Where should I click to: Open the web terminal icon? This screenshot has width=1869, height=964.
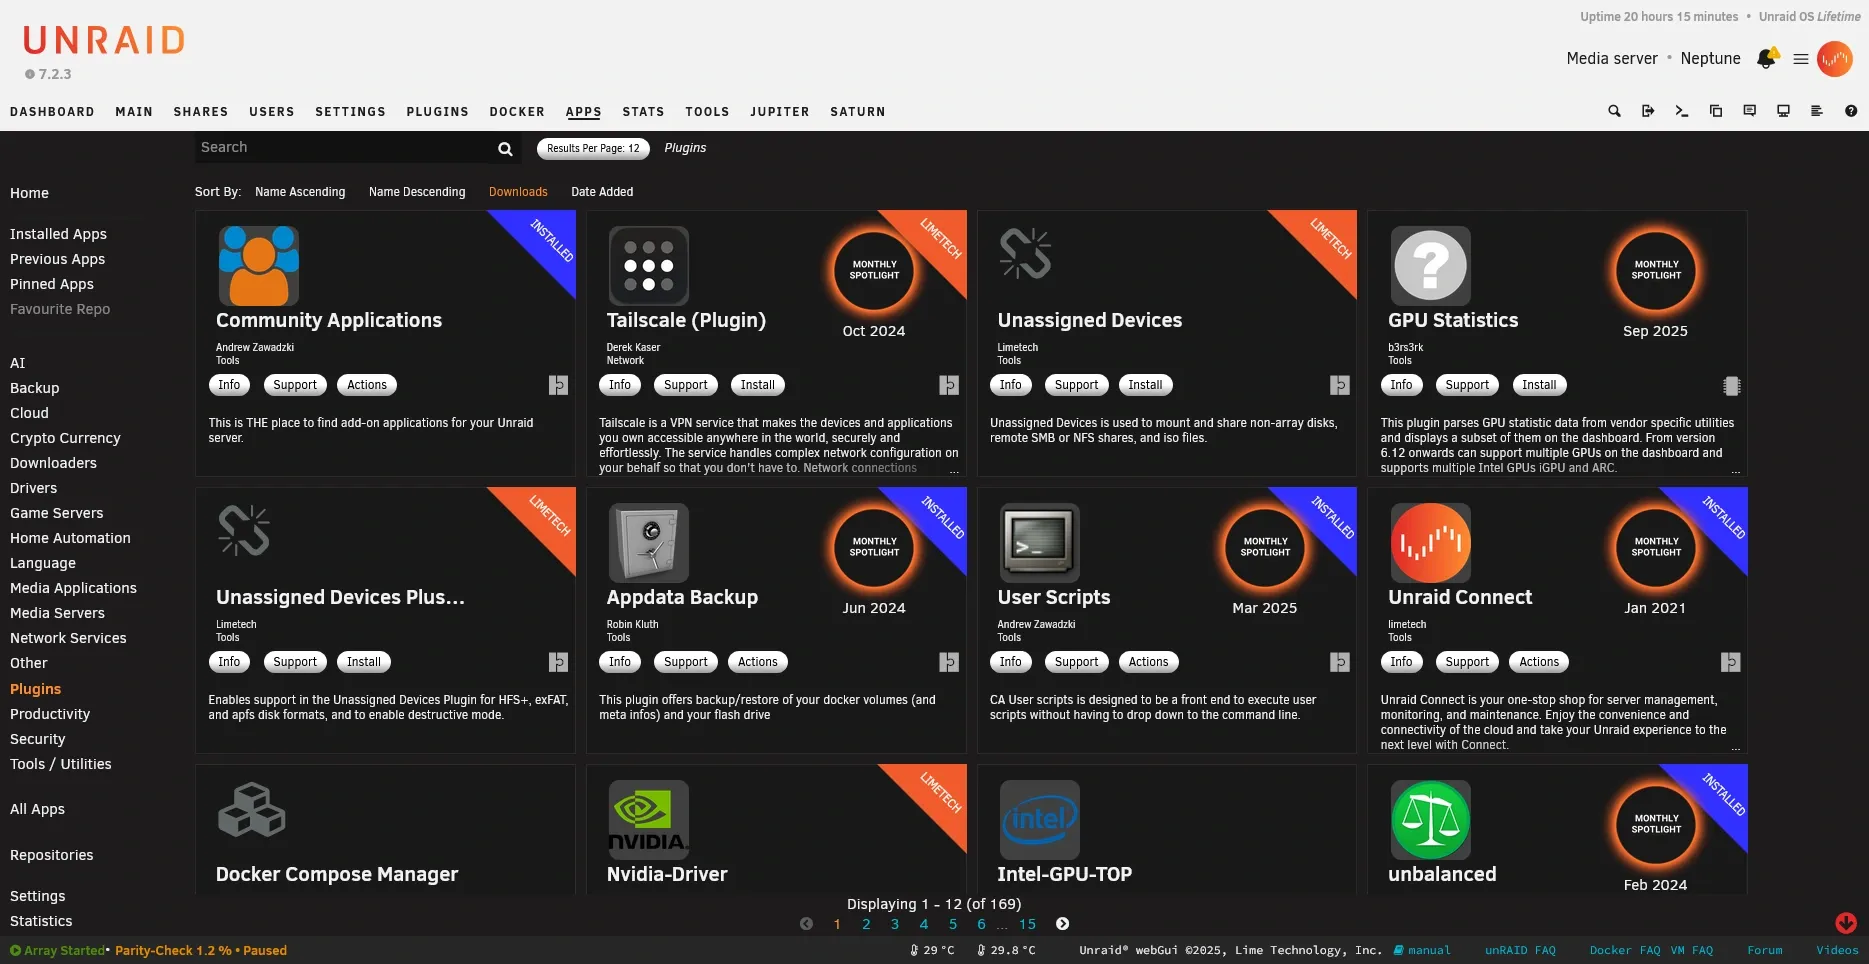1682,111
